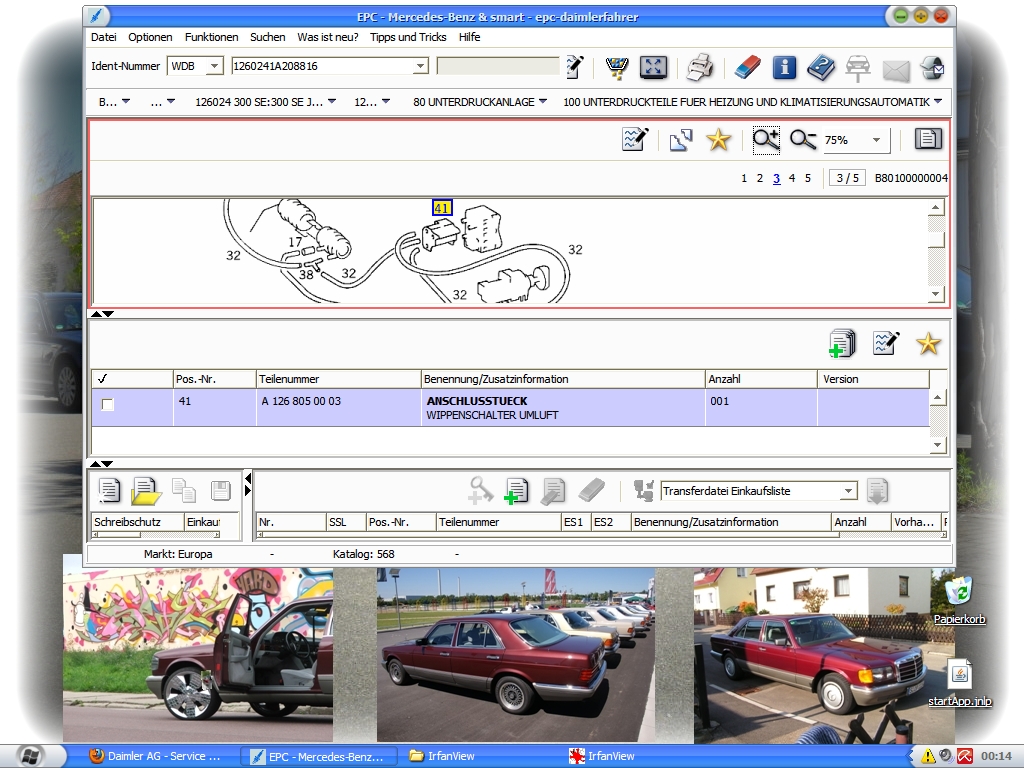Click the fullscreen expand arrows icon
Image resolution: width=1024 pixels, height=768 pixels.
[653, 67]
